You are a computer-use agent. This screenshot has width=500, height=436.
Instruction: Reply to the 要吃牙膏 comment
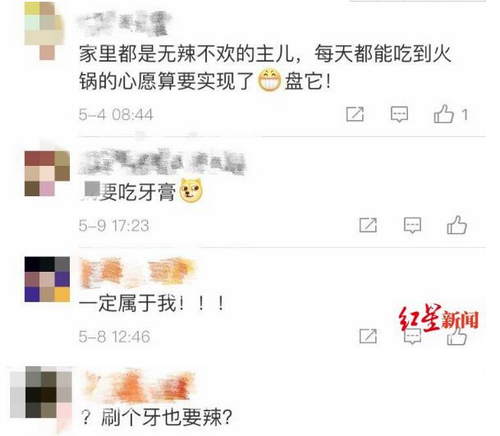click(412, 225)
